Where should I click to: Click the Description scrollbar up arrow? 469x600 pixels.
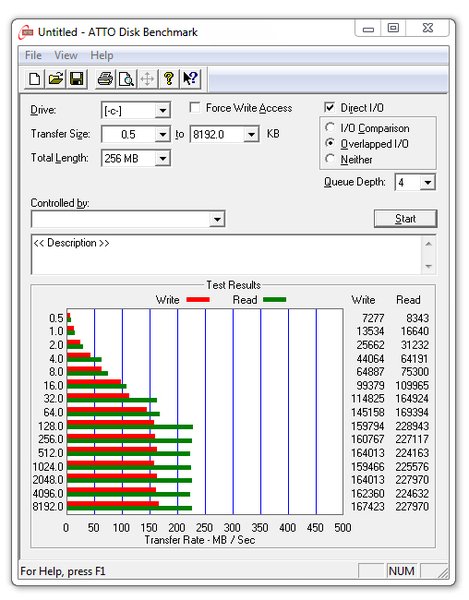point(428,244)
